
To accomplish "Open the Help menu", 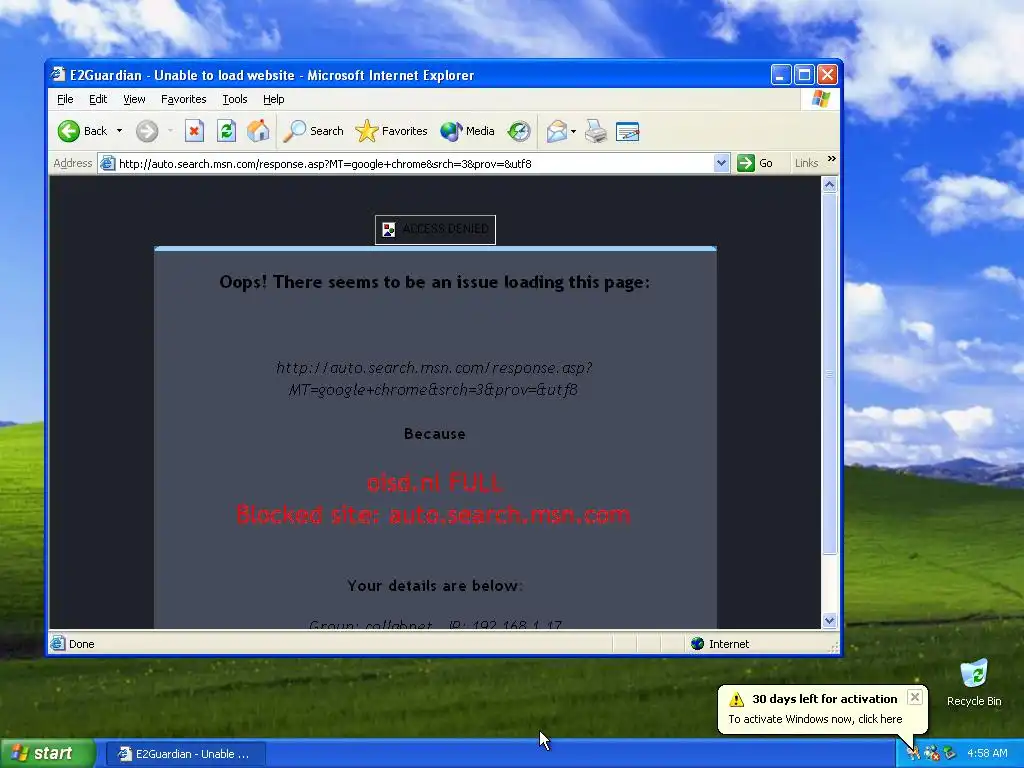I will tap(274, 99).
